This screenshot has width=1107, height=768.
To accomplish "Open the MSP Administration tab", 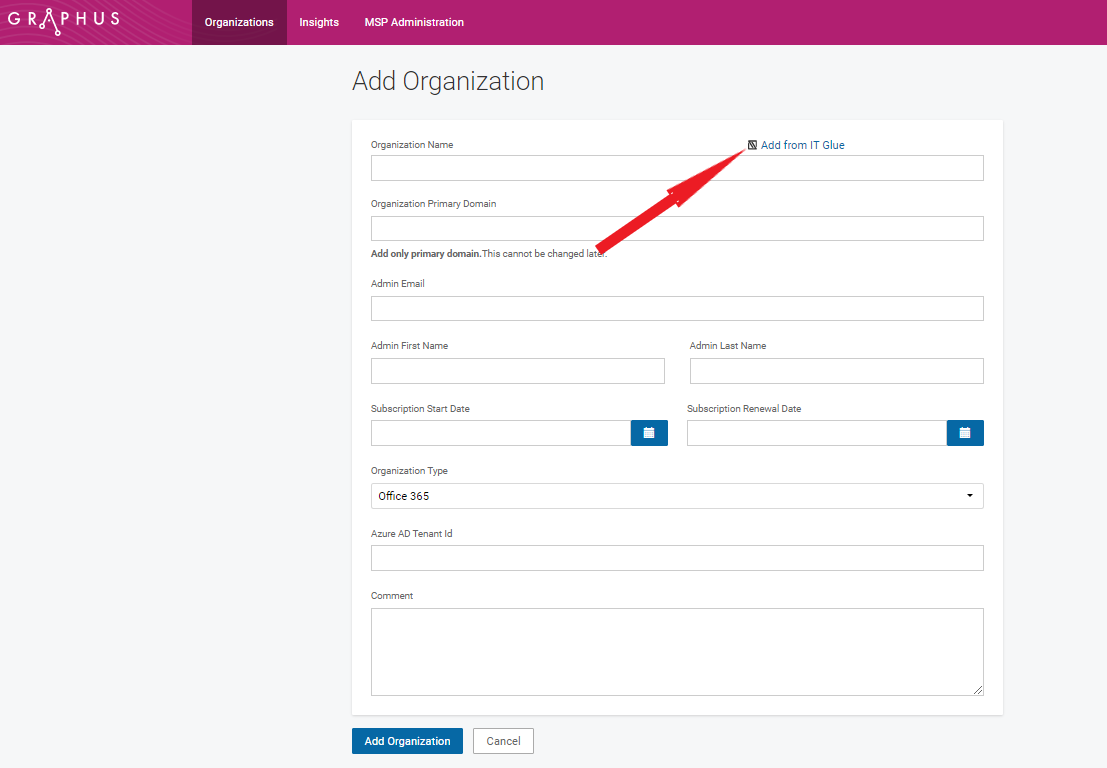I will (x=414, y=23).
